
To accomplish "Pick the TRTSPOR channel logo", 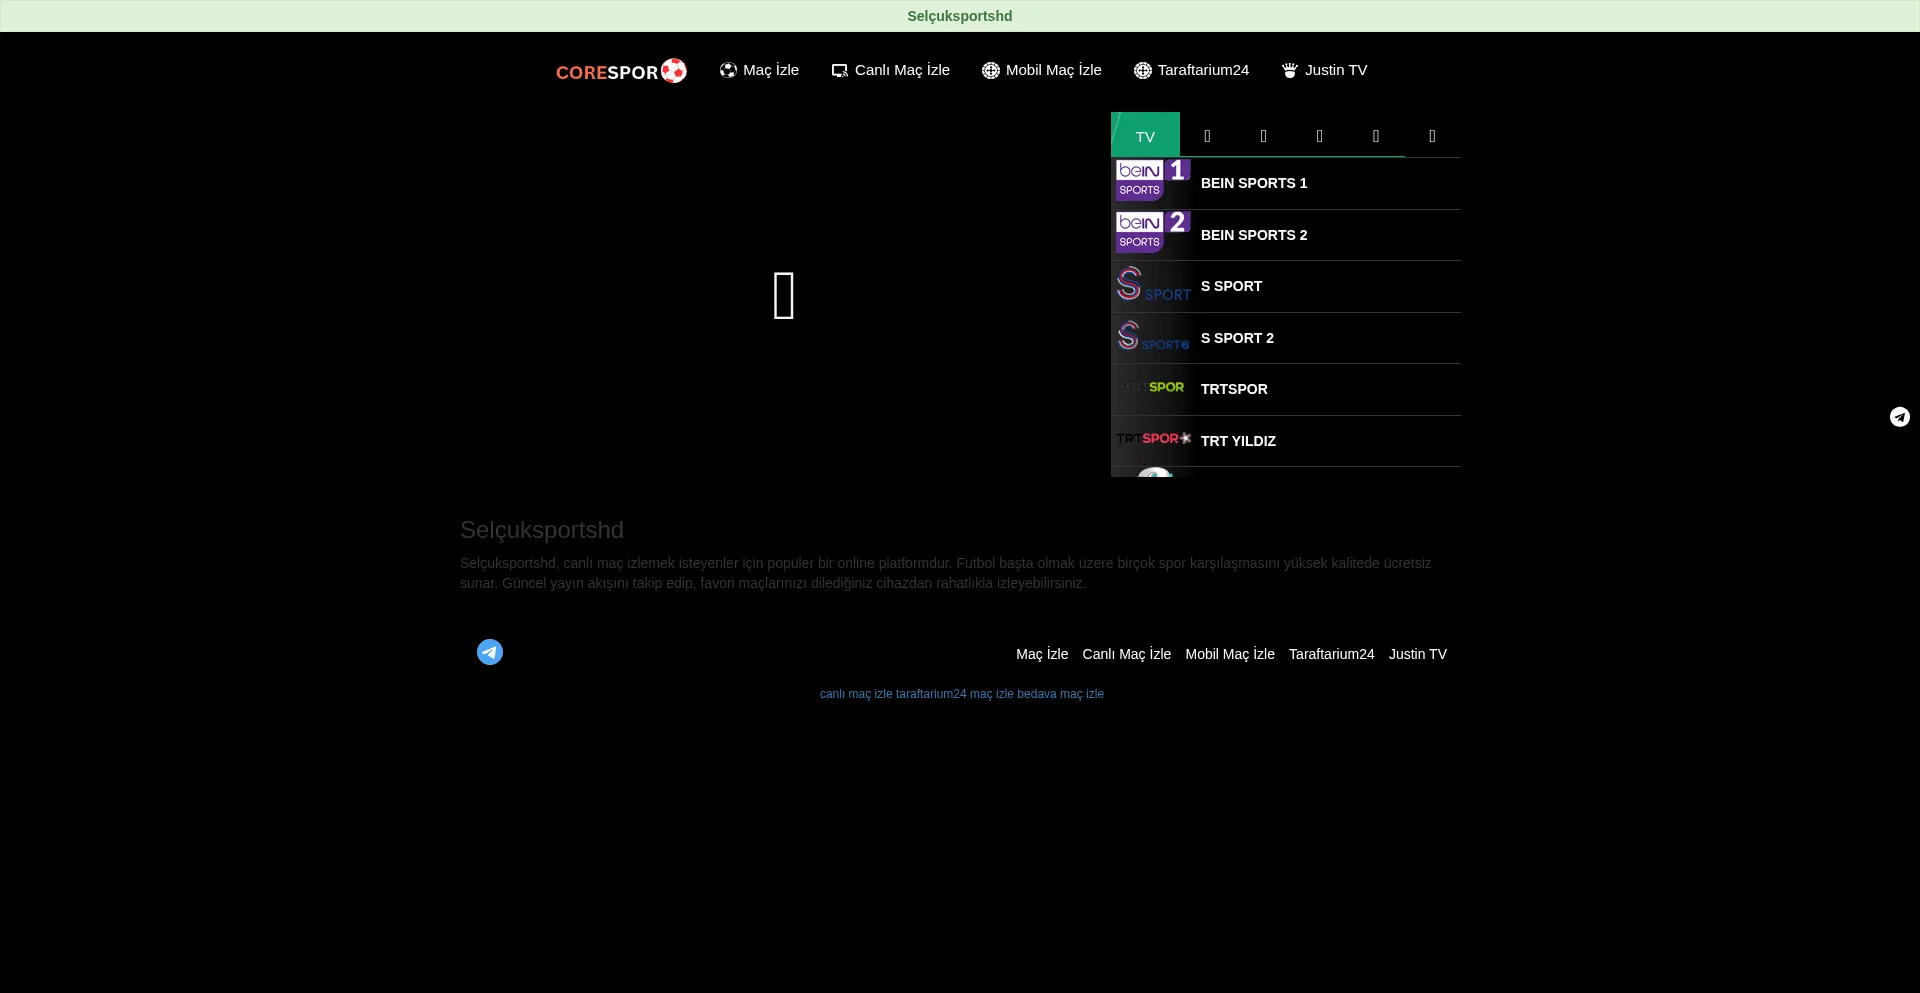I will [1152, 388].
